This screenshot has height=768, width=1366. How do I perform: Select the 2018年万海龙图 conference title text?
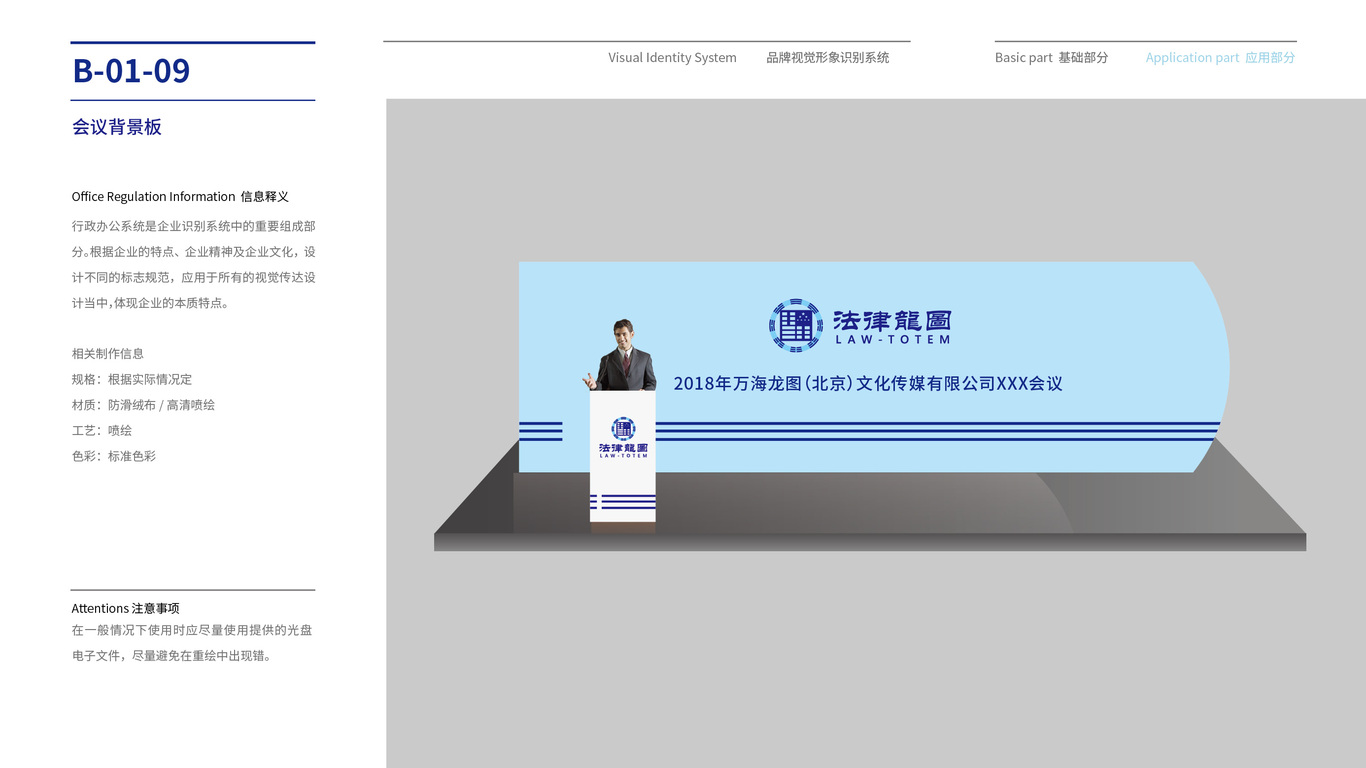coord(868,383)
